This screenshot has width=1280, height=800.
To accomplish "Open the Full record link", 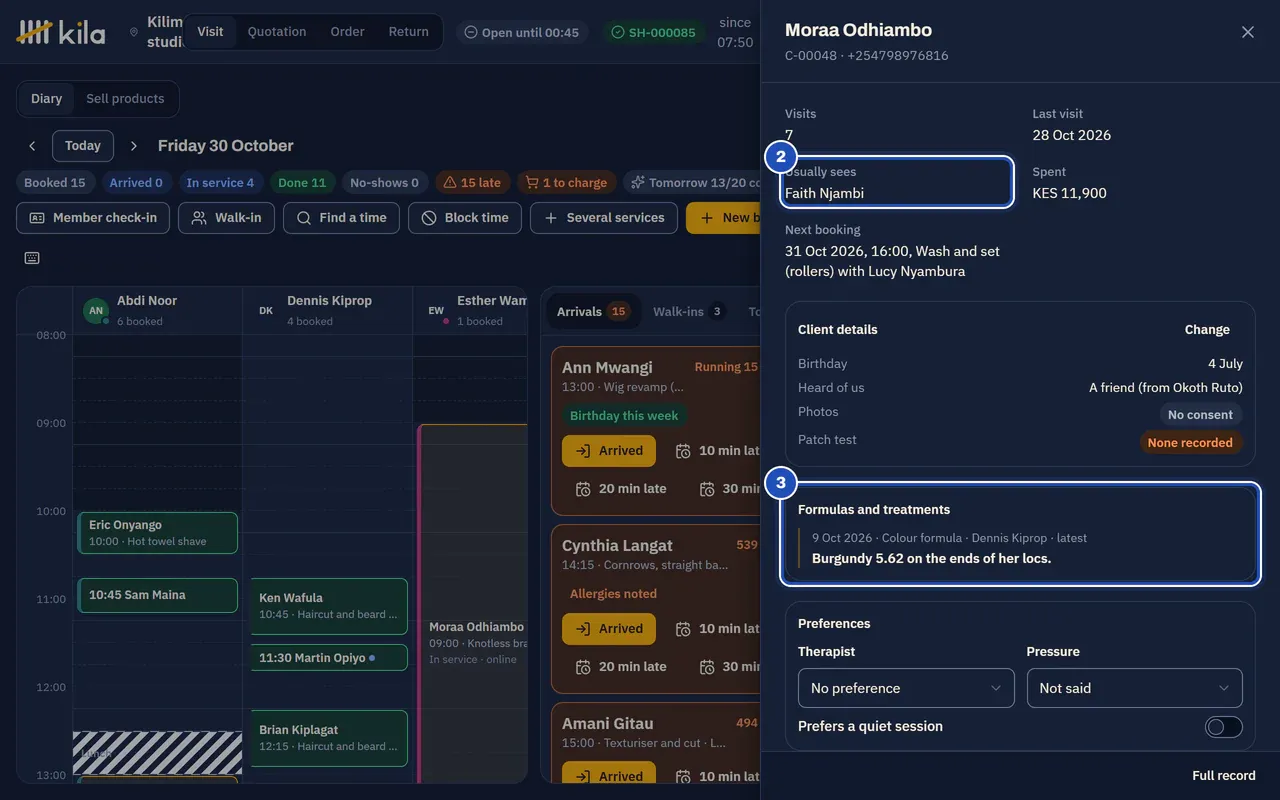I will click(1223, 776).
